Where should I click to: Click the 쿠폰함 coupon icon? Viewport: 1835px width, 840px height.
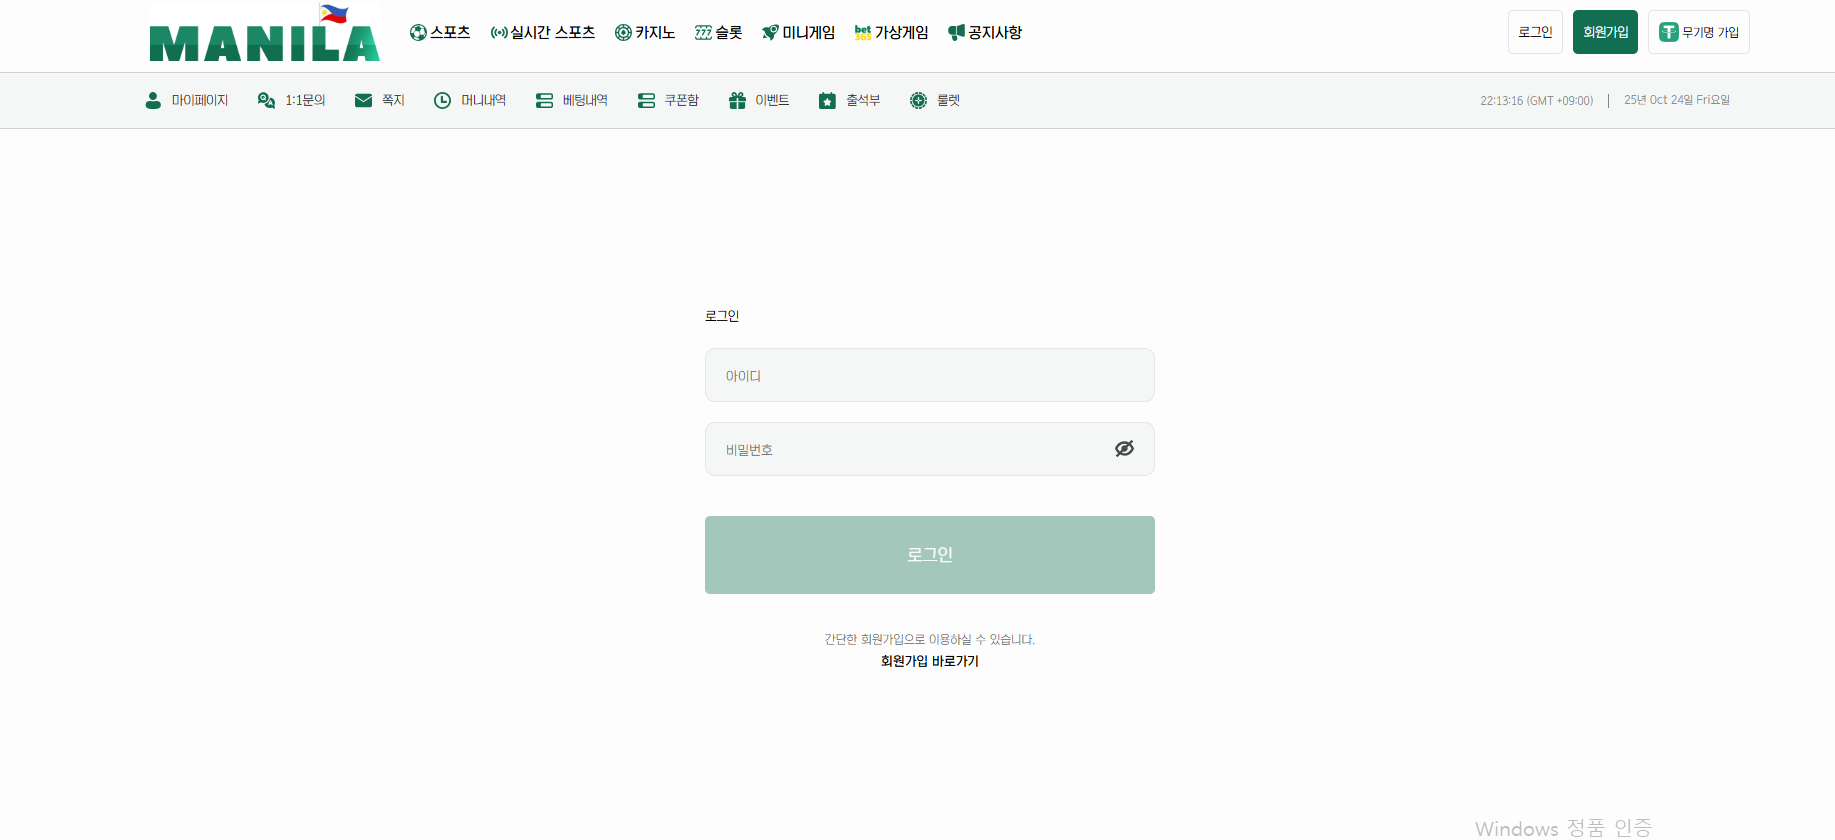pos(646,100)
